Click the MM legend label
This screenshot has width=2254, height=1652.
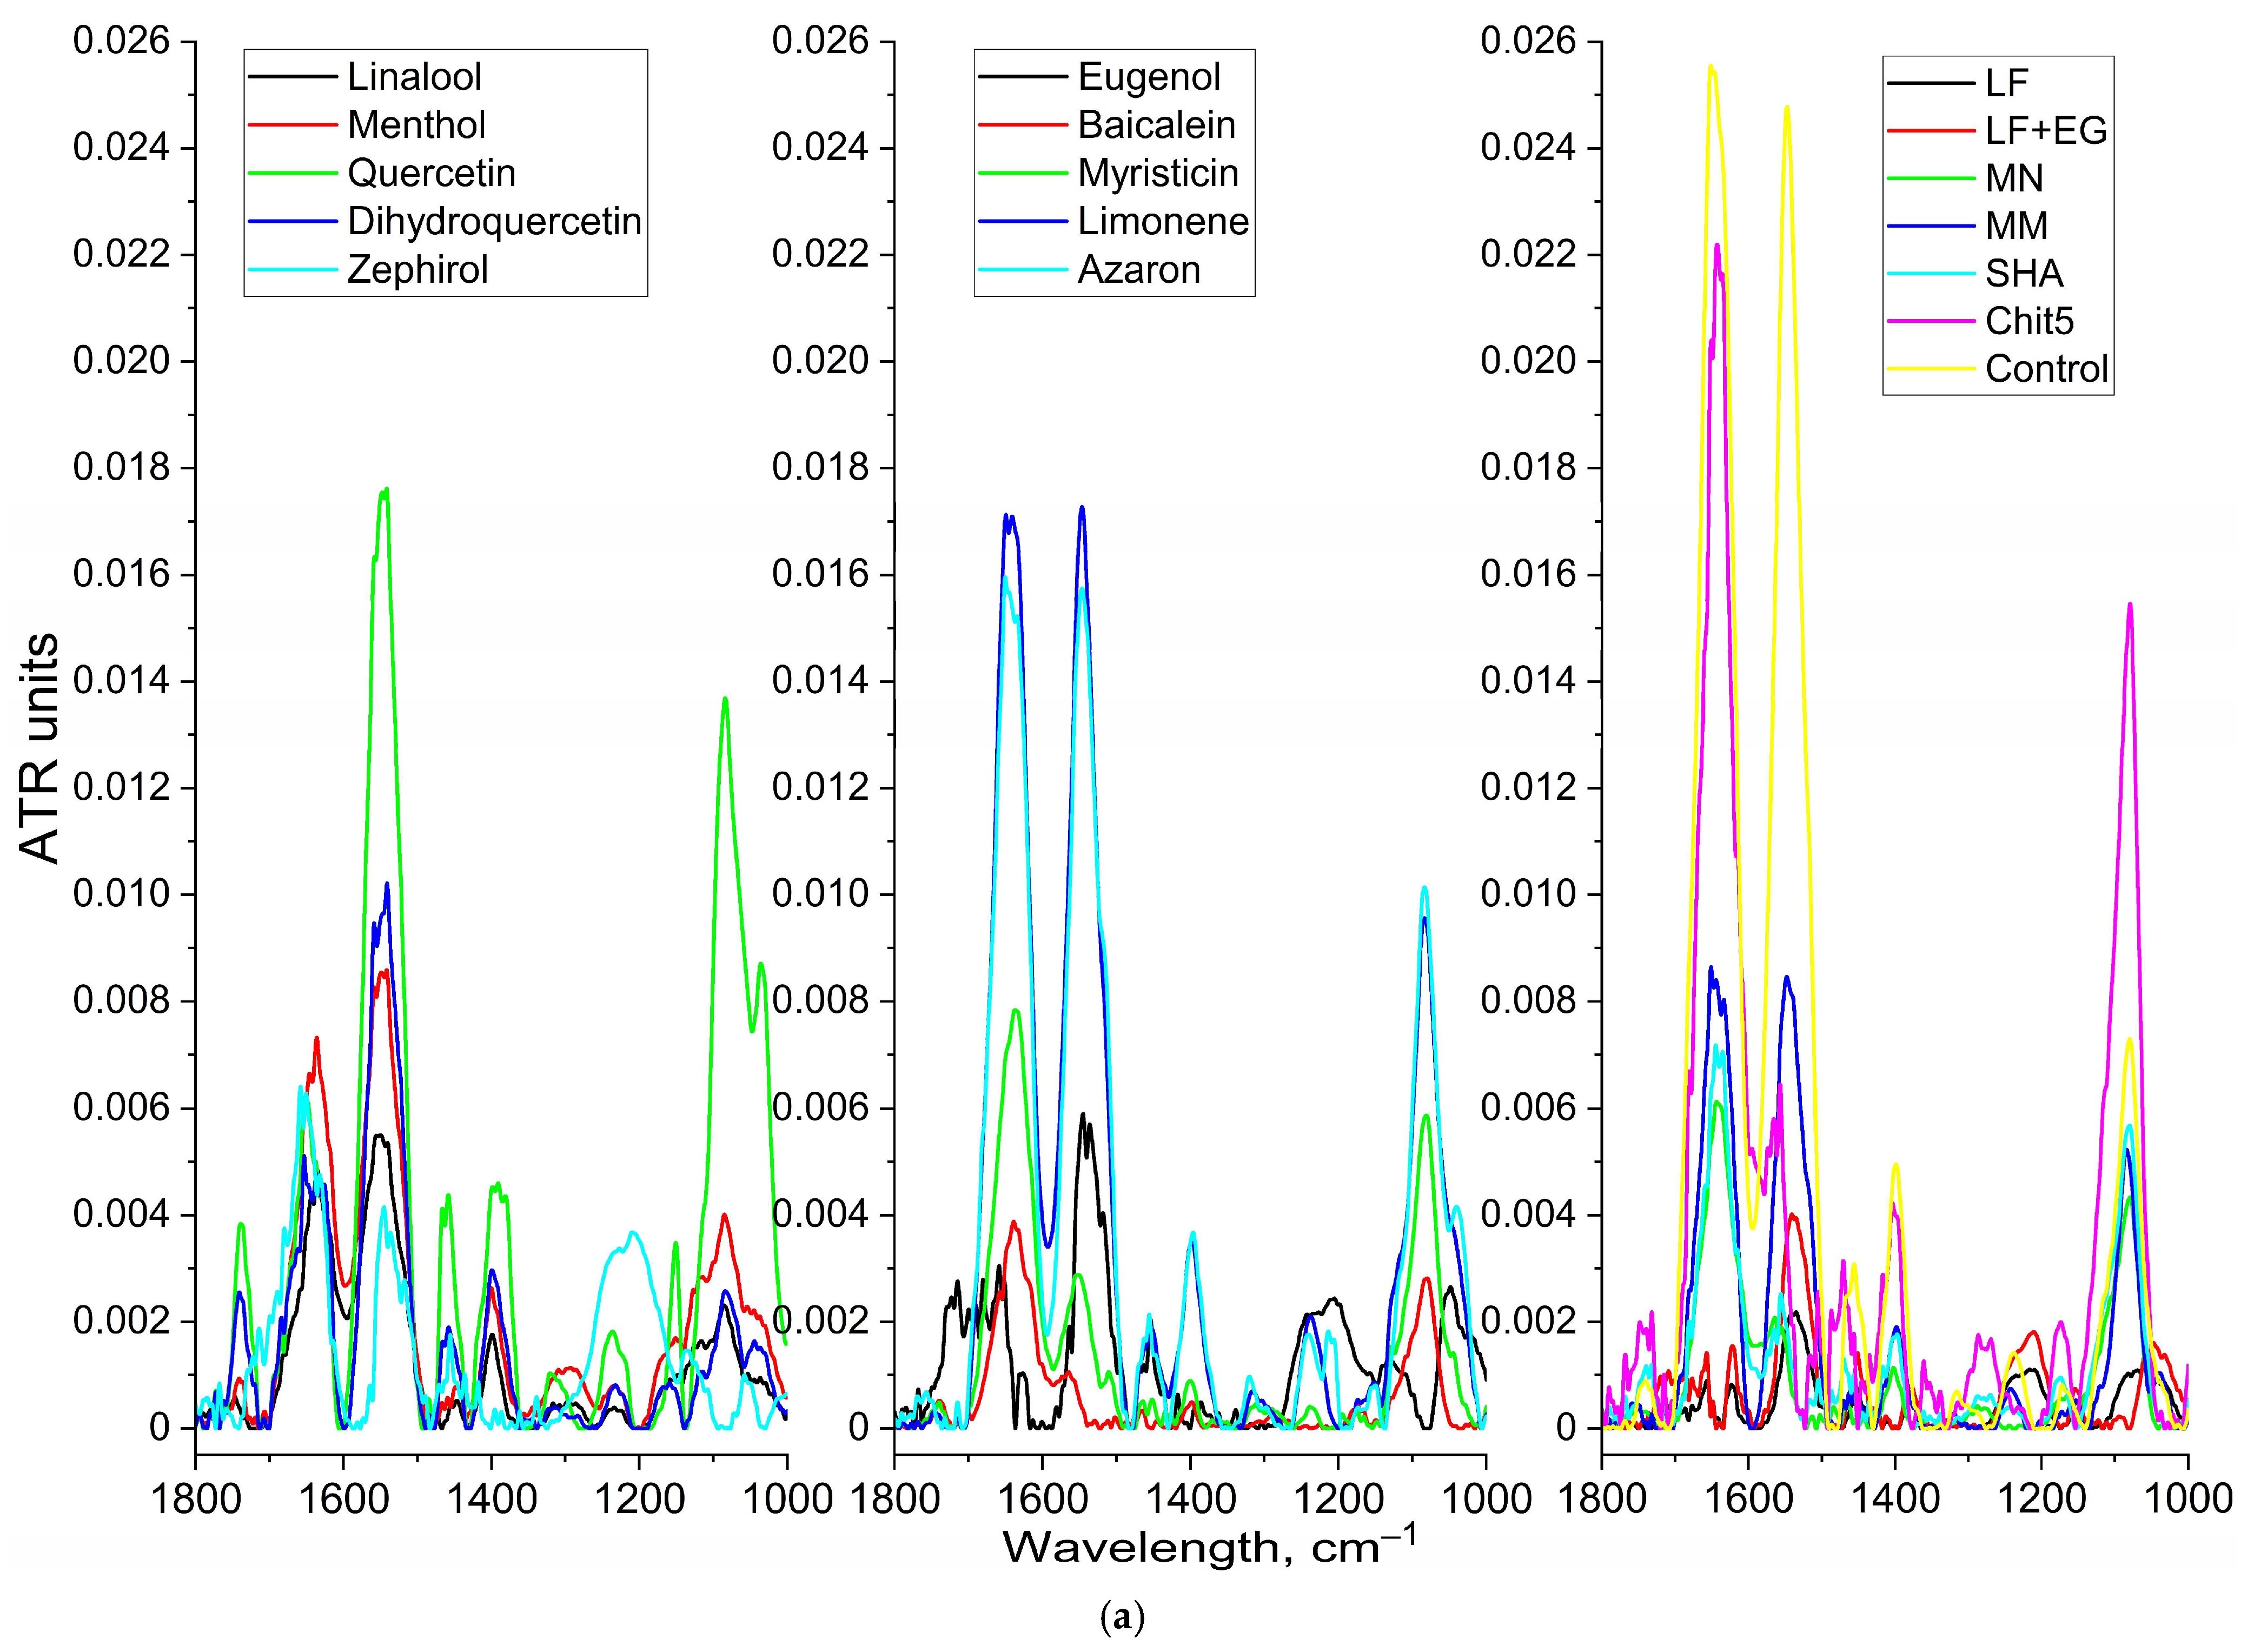(2016, 226)
